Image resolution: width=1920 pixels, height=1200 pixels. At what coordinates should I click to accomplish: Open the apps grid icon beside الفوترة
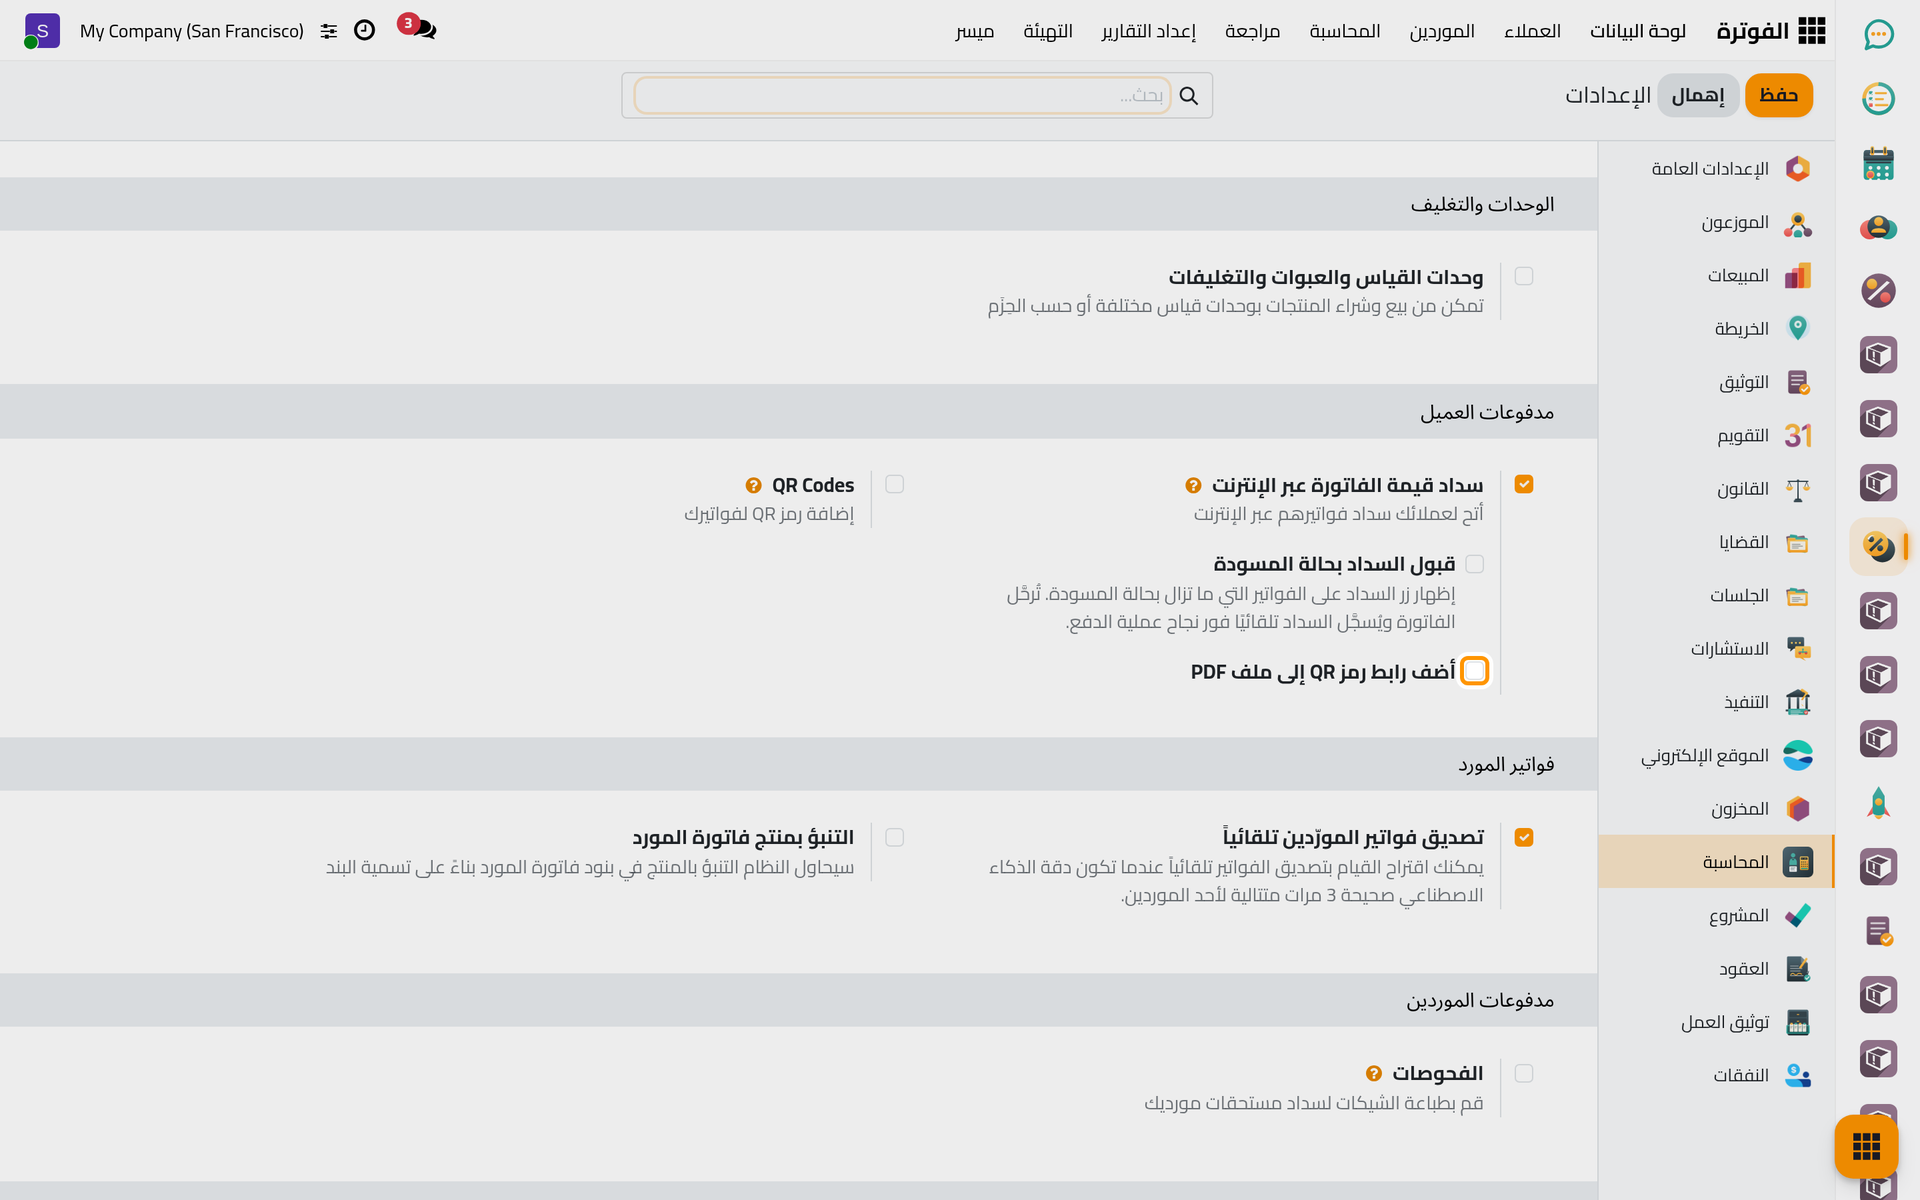(1811, 31)
